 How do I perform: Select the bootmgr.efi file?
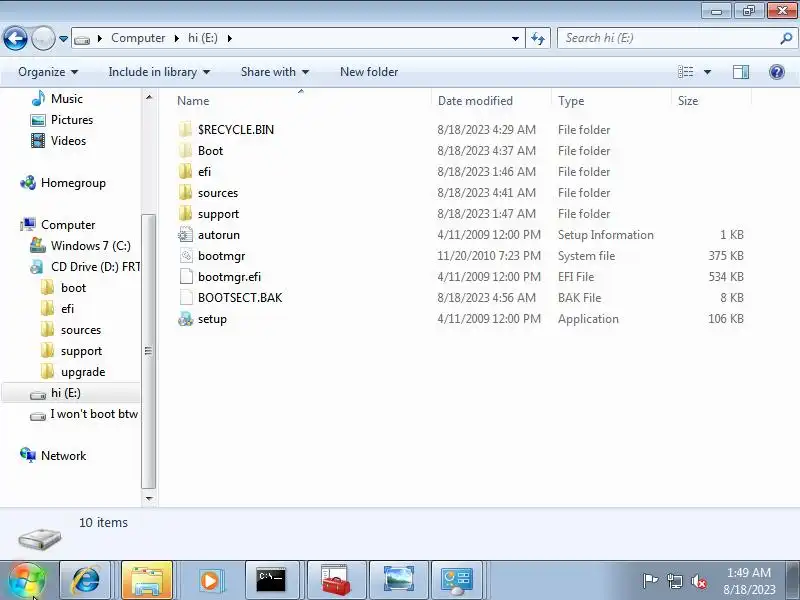(x=229, y=277)
